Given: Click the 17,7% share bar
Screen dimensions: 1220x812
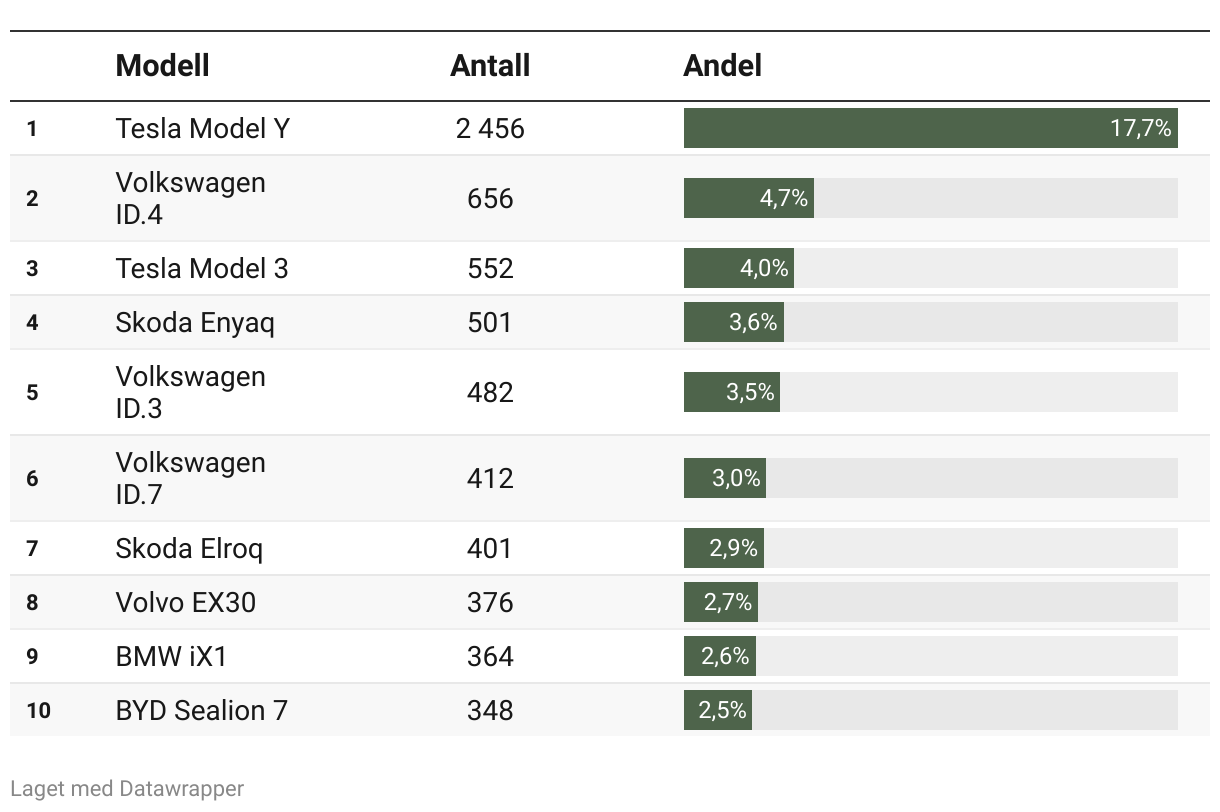Looking at the screenshot, I should [930, 128].
